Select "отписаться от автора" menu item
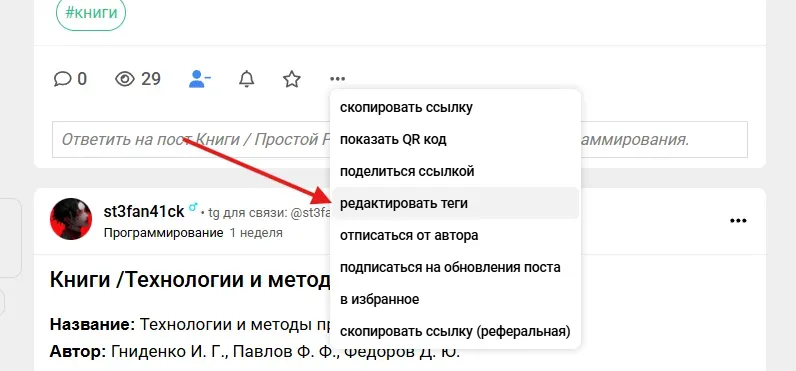Image resolution: width=796 pixels, height=371 pixels. point(455,235)
